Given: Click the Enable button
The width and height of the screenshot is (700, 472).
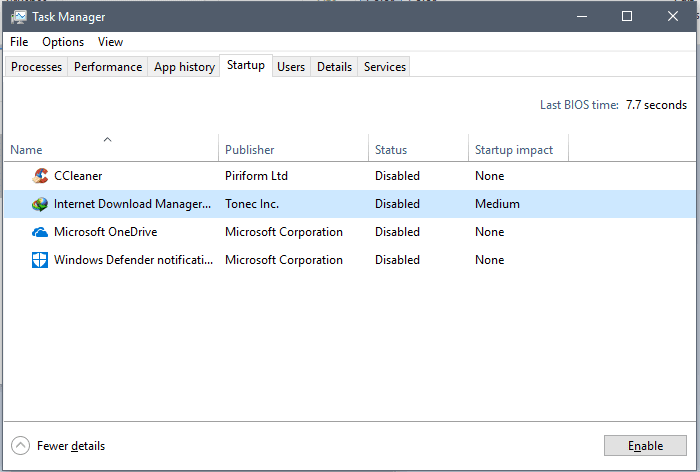Looking at the screenshot, I should click(x=645, y=446).
